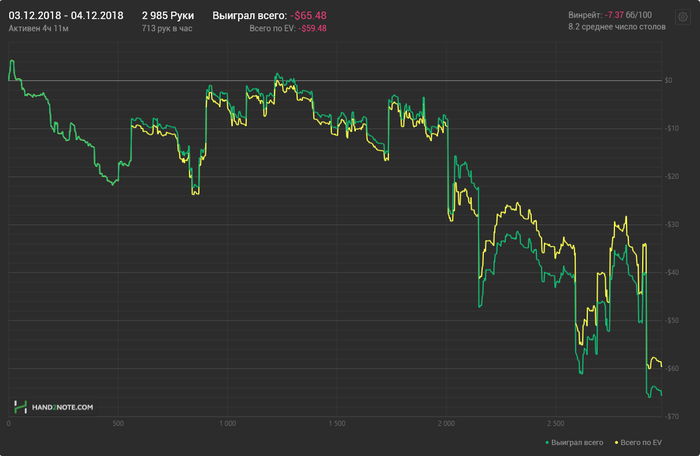This screenshot has height=456, width=700.
Task: Click the -$50 y-axis label
Action: 672,321
